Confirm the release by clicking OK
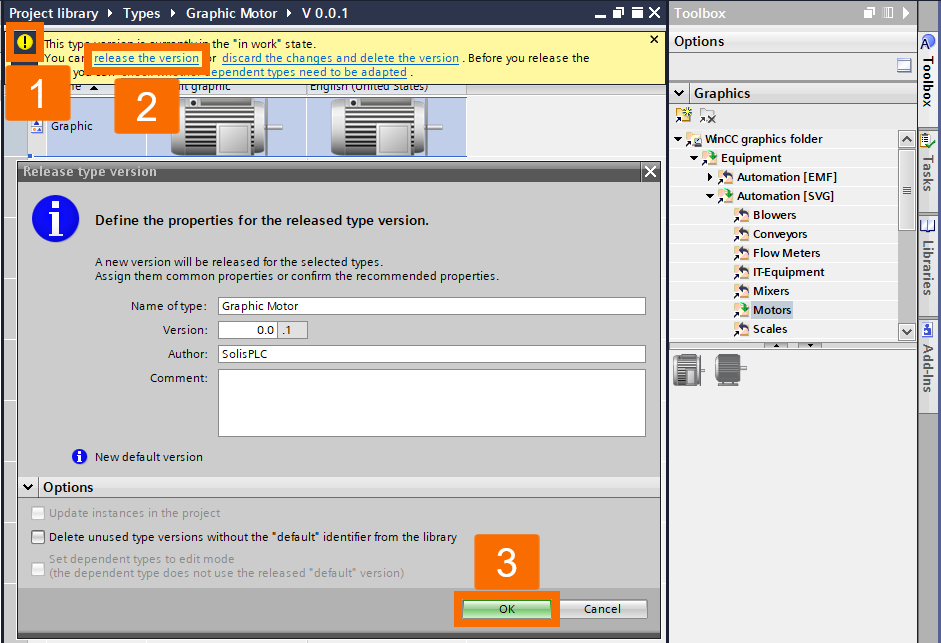Viewport: 941px width, 643px height. 506,608
